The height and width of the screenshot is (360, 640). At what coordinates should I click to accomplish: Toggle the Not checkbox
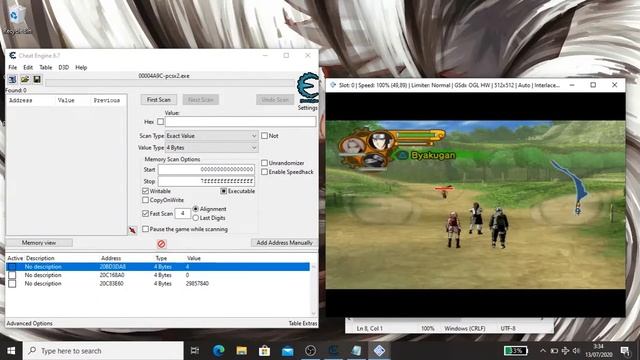click(x=264, y=136)
